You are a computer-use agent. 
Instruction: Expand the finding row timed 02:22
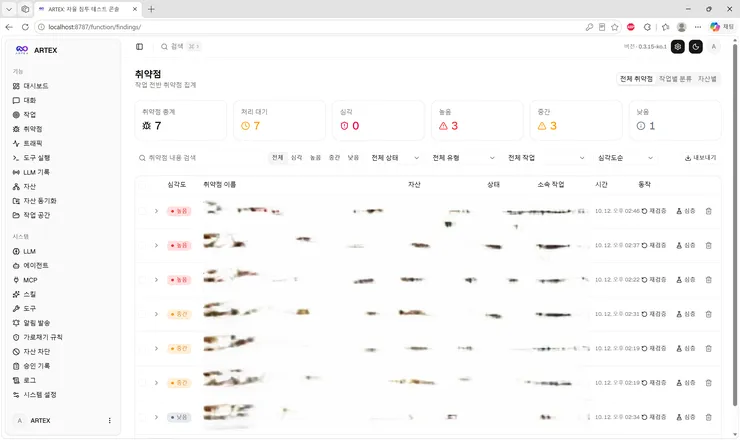(x=156, y=280)
